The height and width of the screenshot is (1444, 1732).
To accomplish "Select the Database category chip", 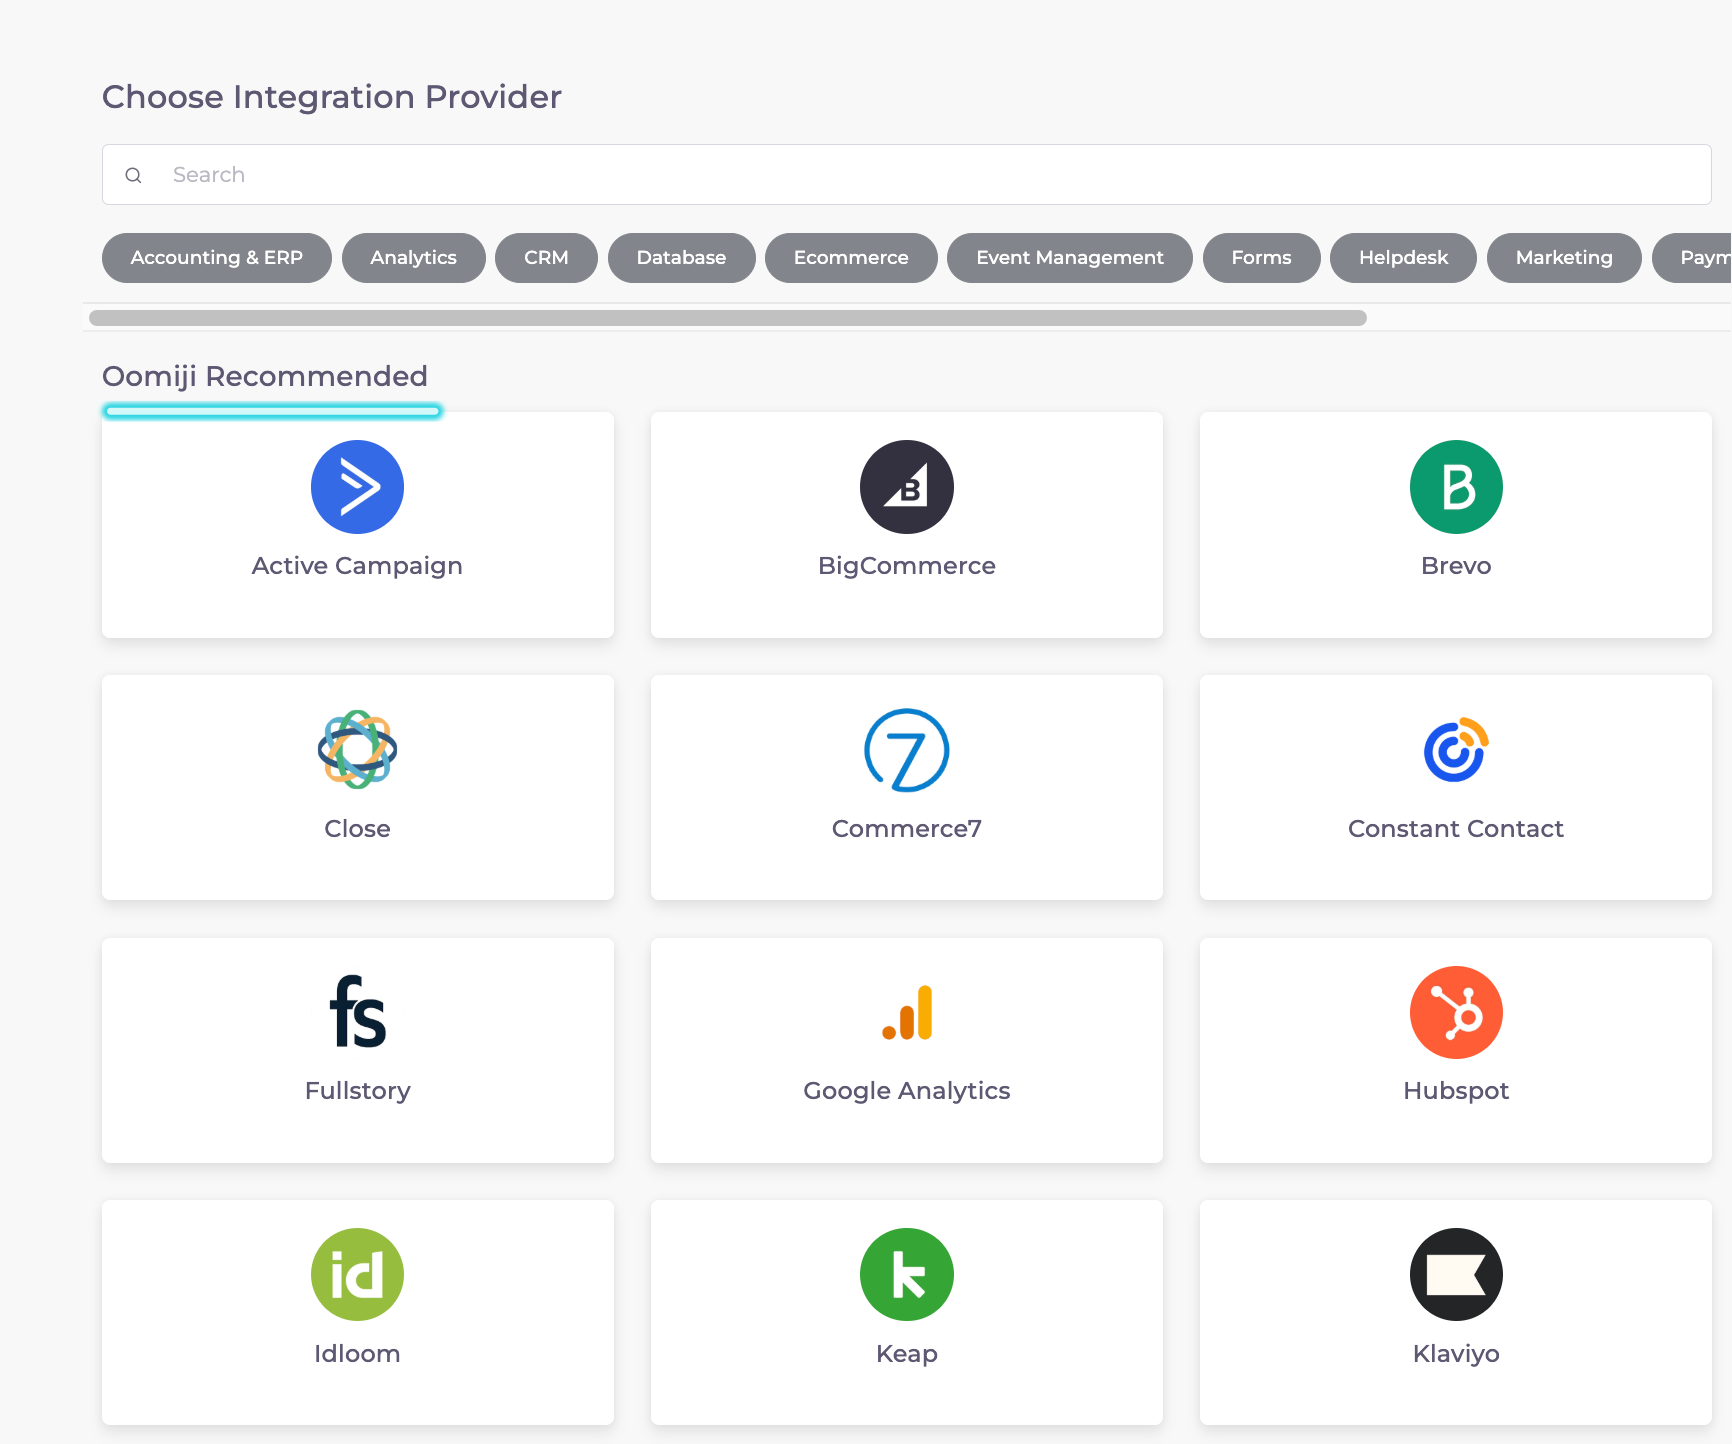I will coord(682,258).
